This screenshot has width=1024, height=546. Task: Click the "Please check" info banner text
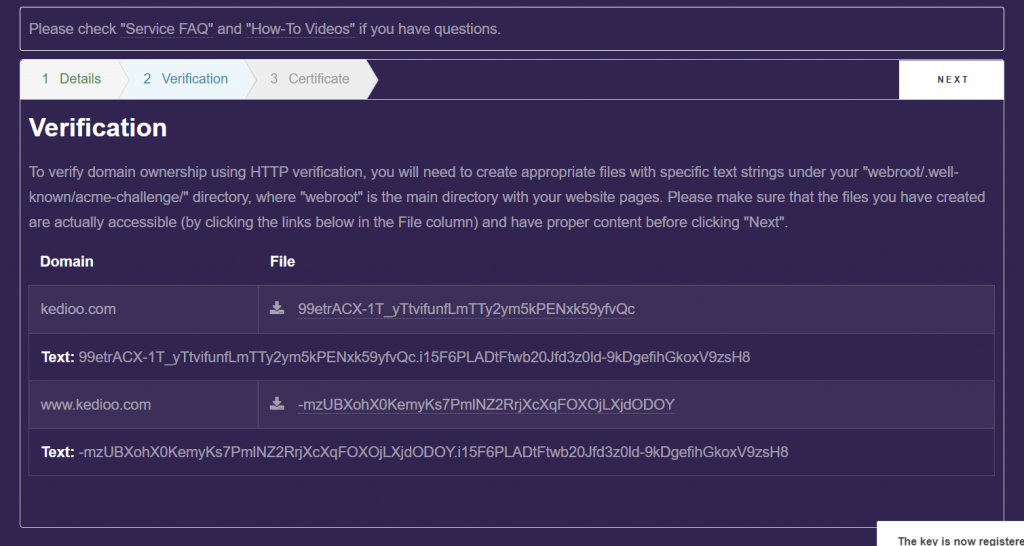(264, 29)
